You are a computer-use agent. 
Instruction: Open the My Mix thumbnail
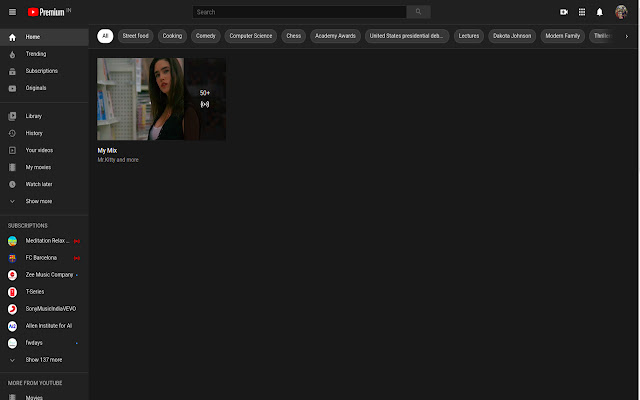pos(161,99)
